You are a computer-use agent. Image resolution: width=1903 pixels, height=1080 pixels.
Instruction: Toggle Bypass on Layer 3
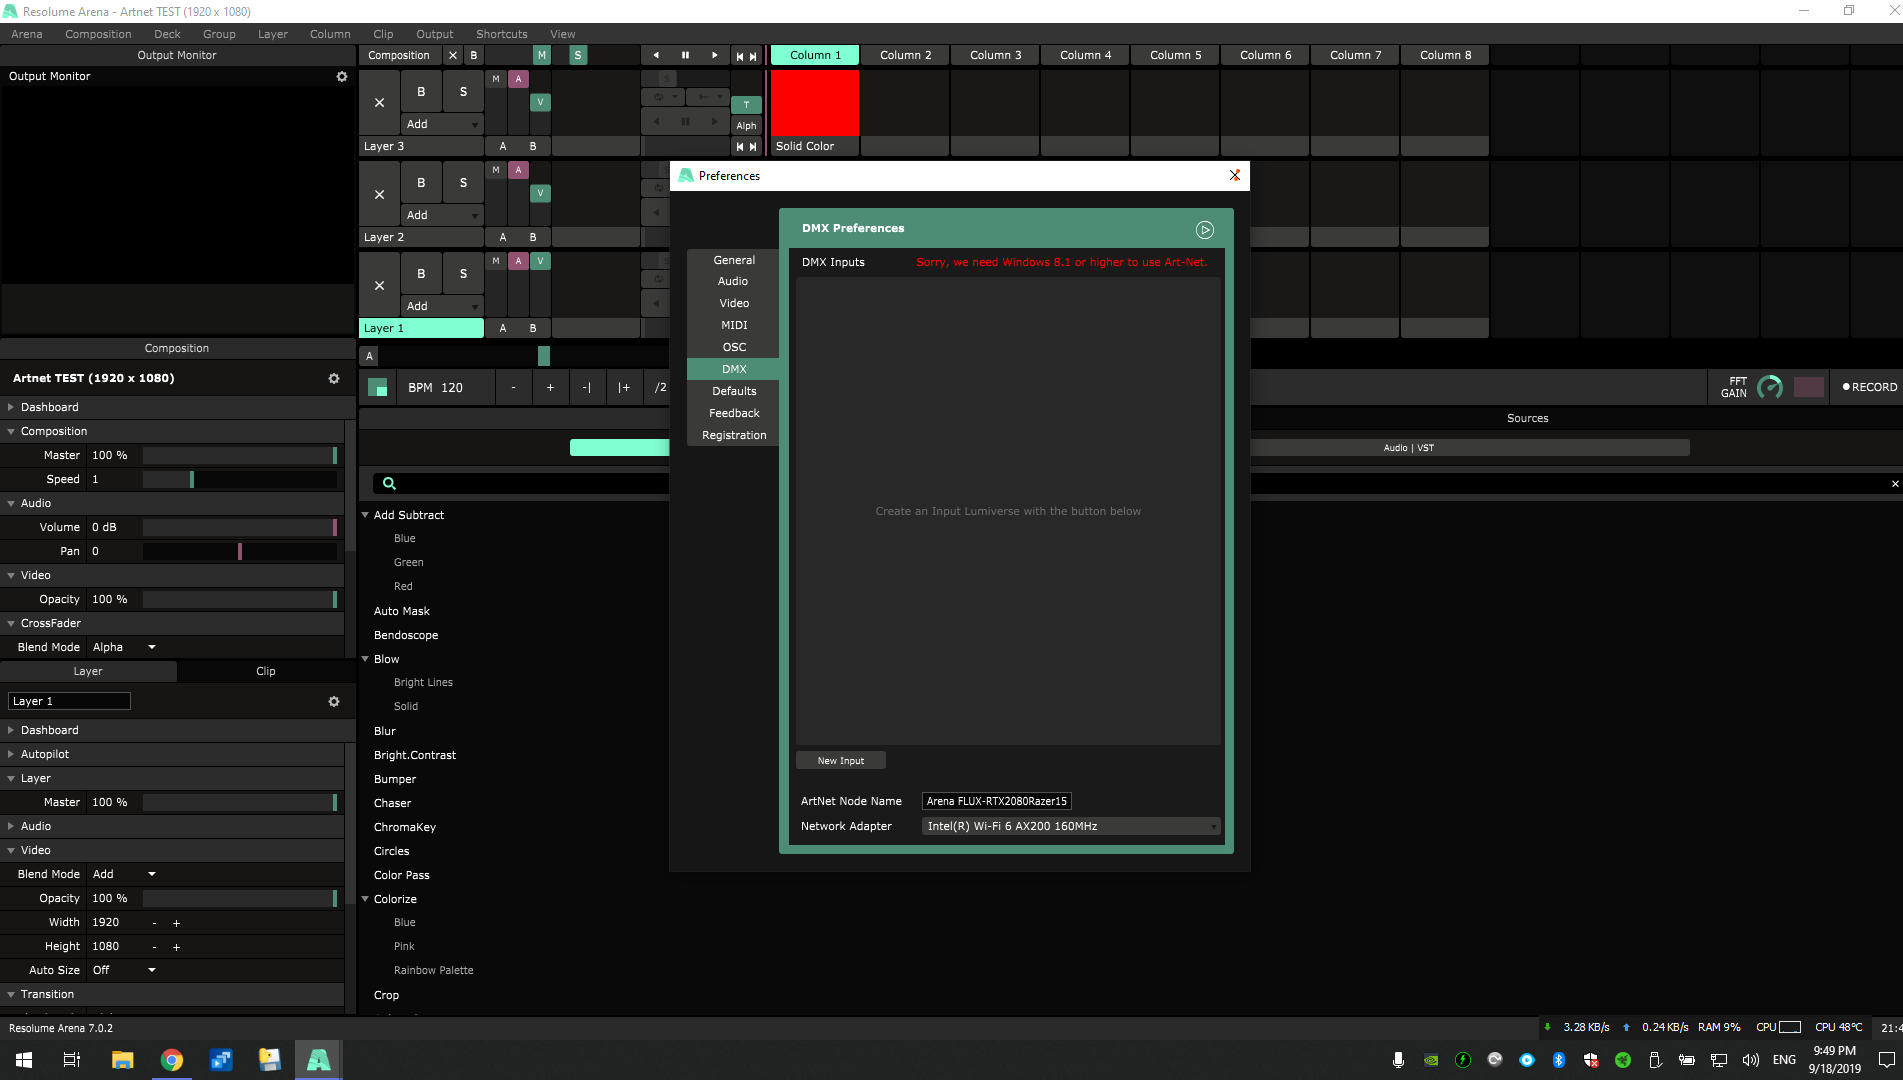coord(421,92)
